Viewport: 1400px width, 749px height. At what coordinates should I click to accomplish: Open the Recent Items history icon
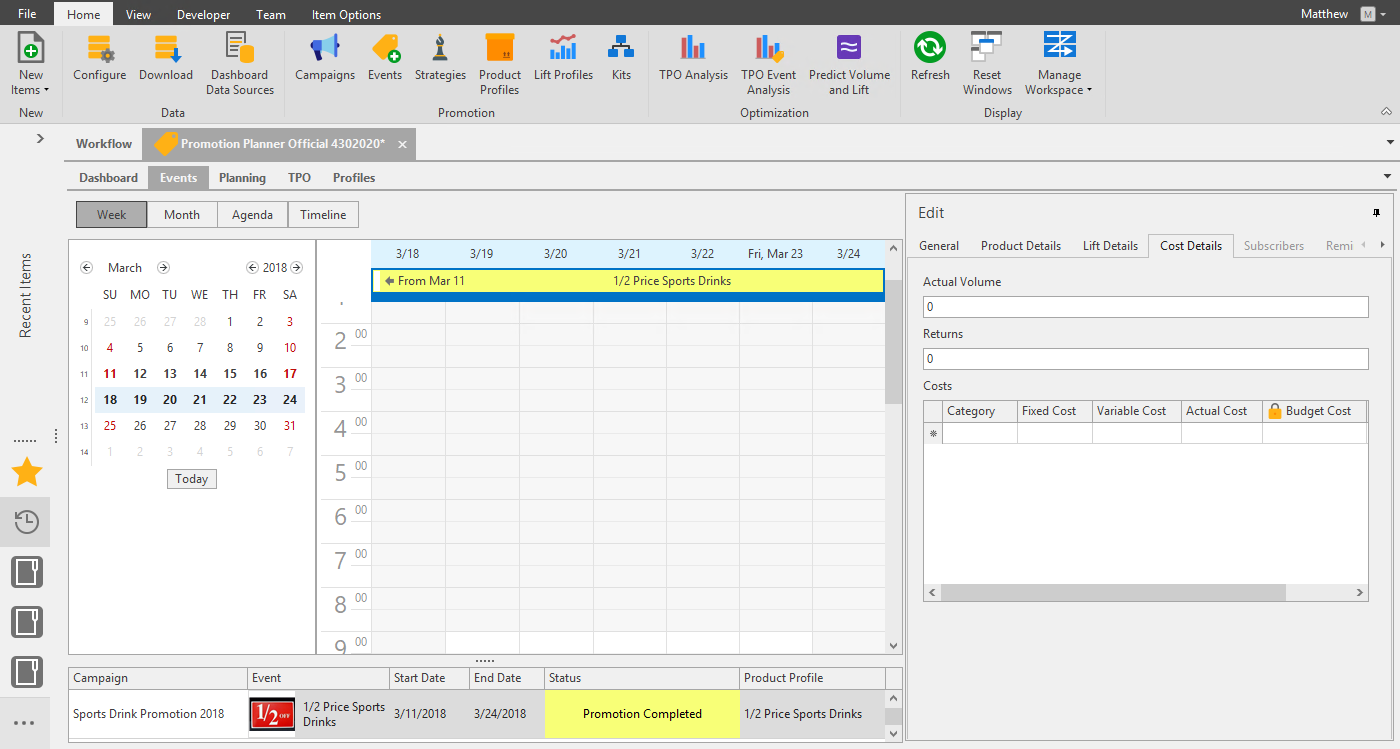(27, 521)
